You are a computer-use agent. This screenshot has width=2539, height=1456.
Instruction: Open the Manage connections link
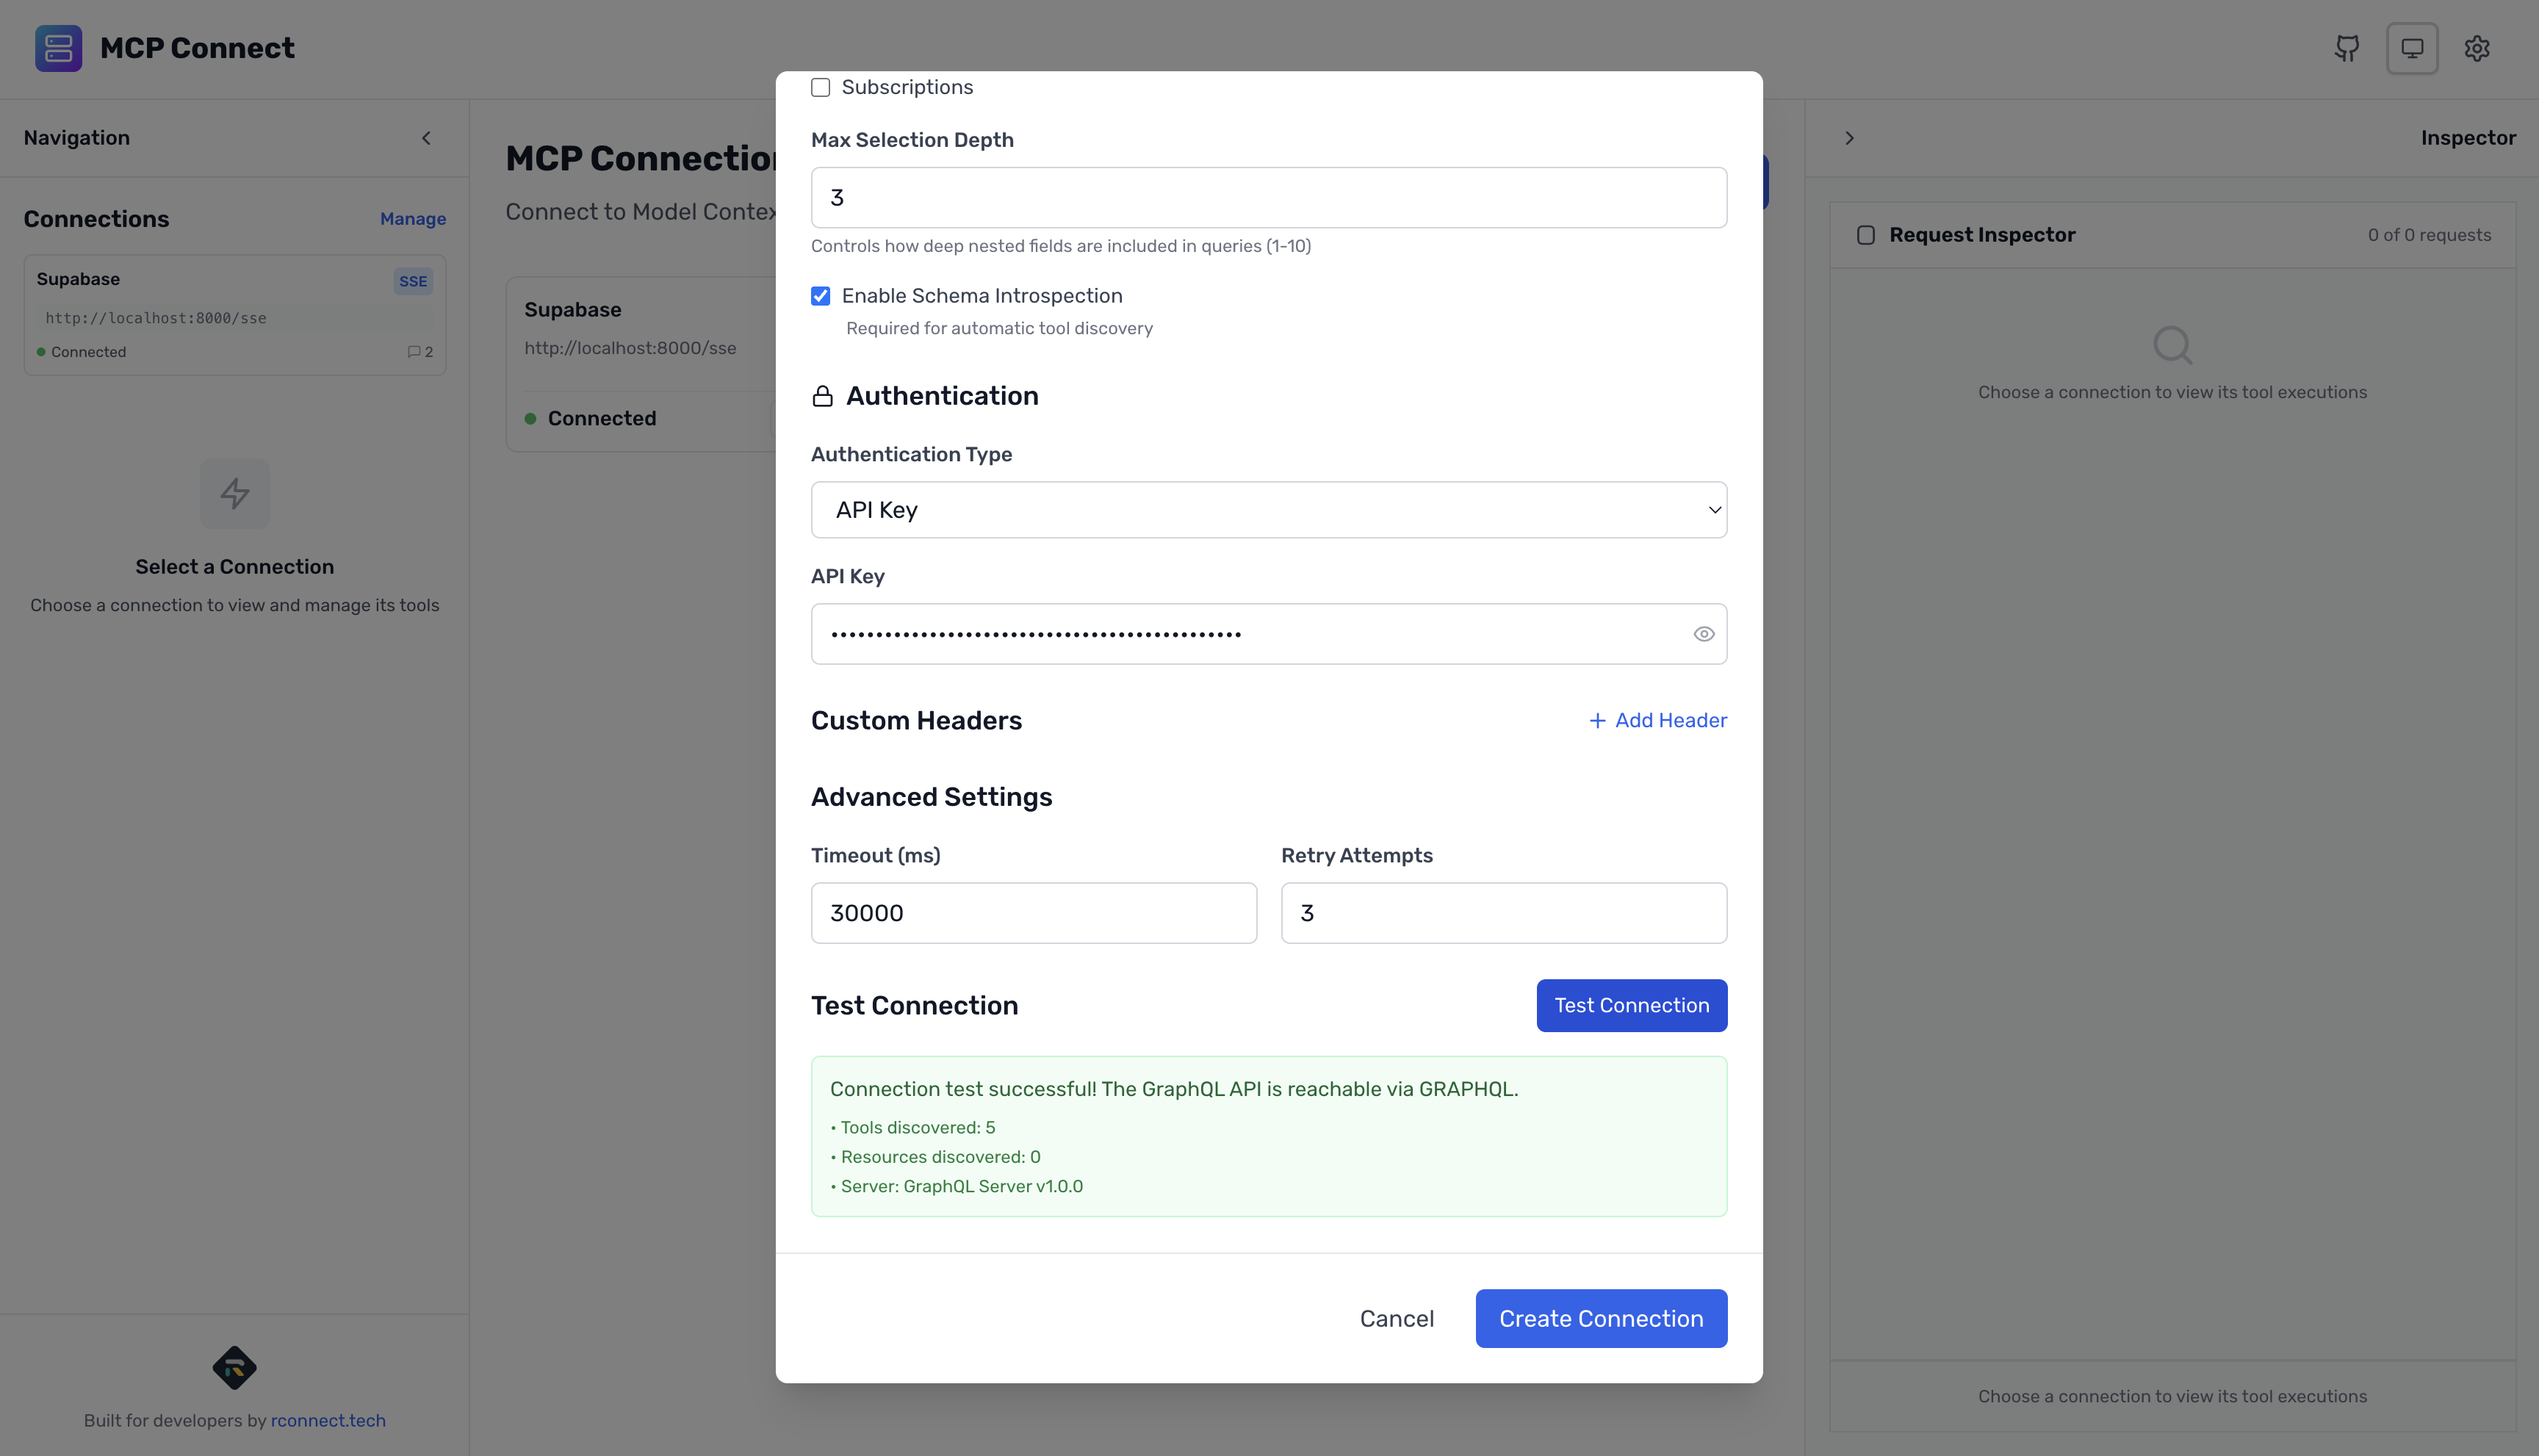[x=412, y=218]
